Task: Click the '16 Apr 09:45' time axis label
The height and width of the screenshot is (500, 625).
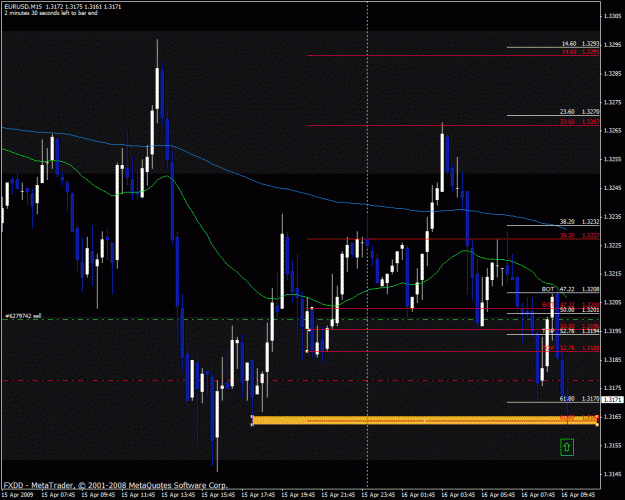Action: [578, 495]
